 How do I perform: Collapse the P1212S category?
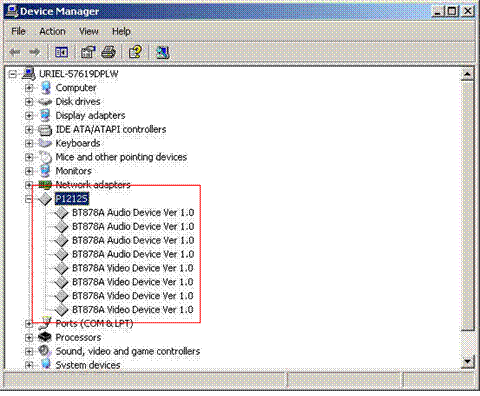[29, 199]
